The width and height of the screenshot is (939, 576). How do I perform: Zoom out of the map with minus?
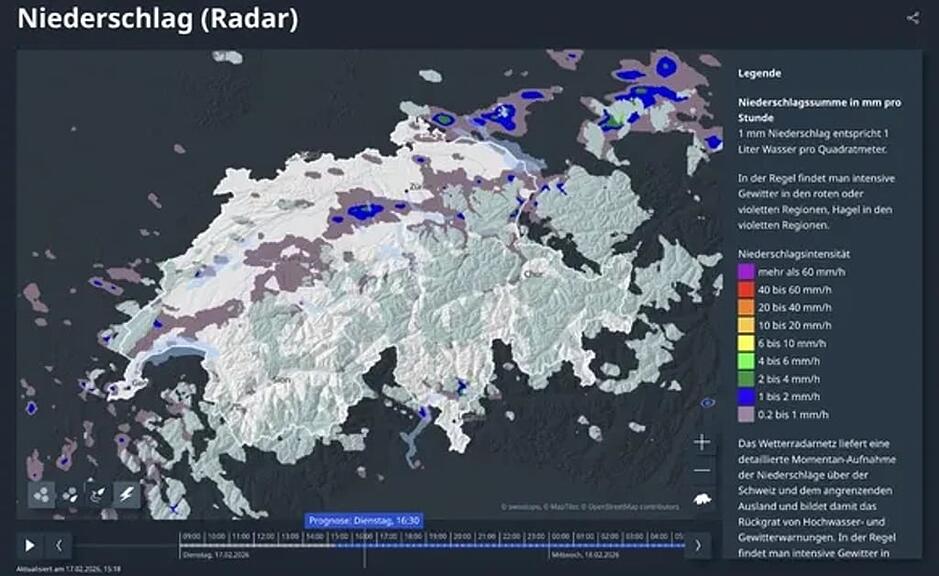pyautogui.click(x=703, y=470)
